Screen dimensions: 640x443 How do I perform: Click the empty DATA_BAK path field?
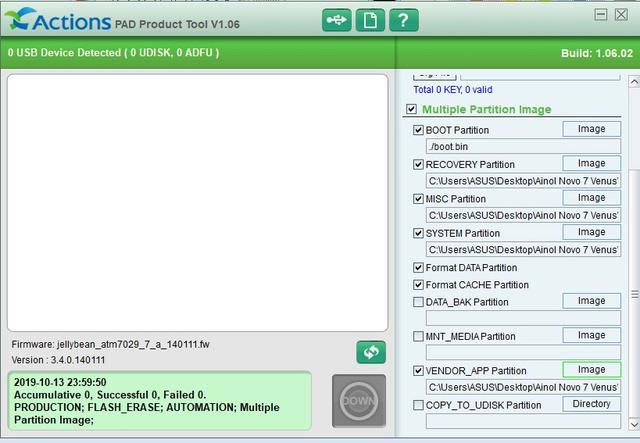click(523, 318)
